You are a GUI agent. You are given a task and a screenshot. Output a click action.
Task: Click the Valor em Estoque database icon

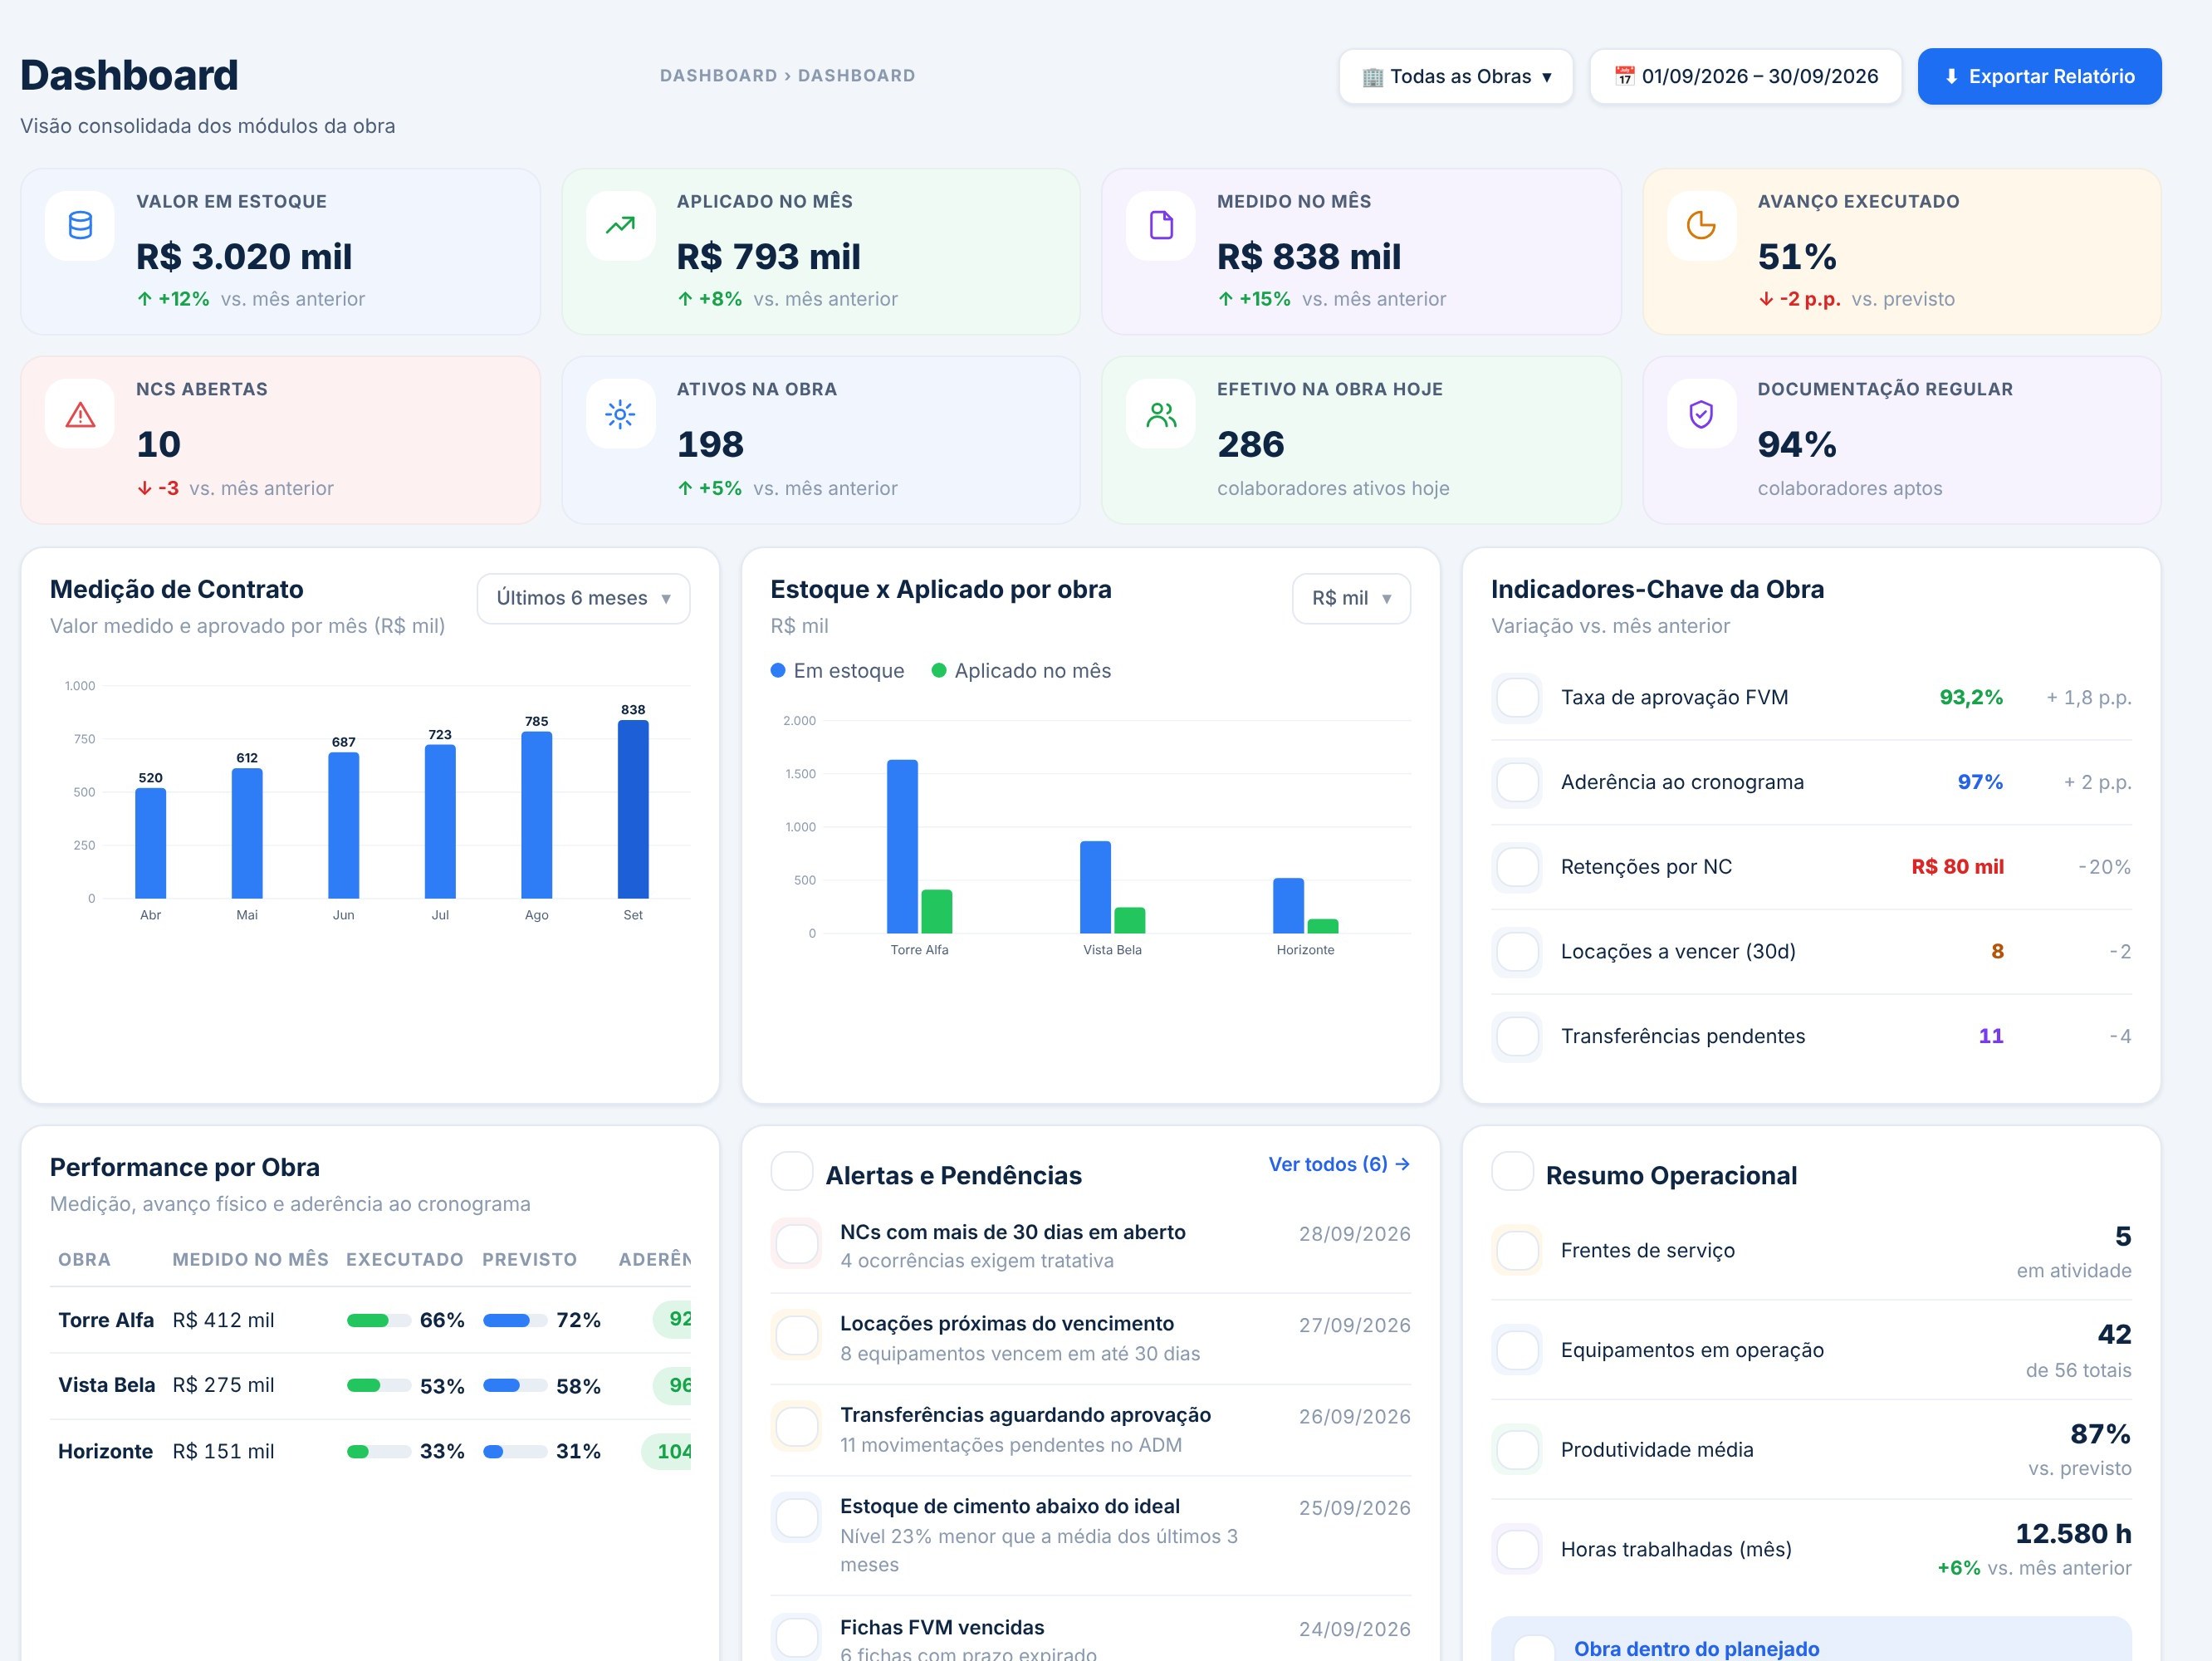point(80,226)
